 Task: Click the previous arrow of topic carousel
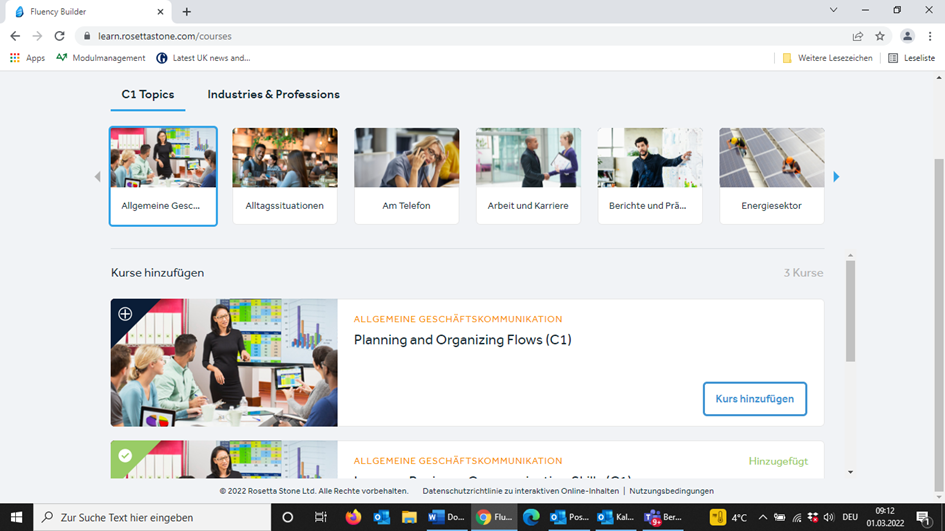click(97, 177)
